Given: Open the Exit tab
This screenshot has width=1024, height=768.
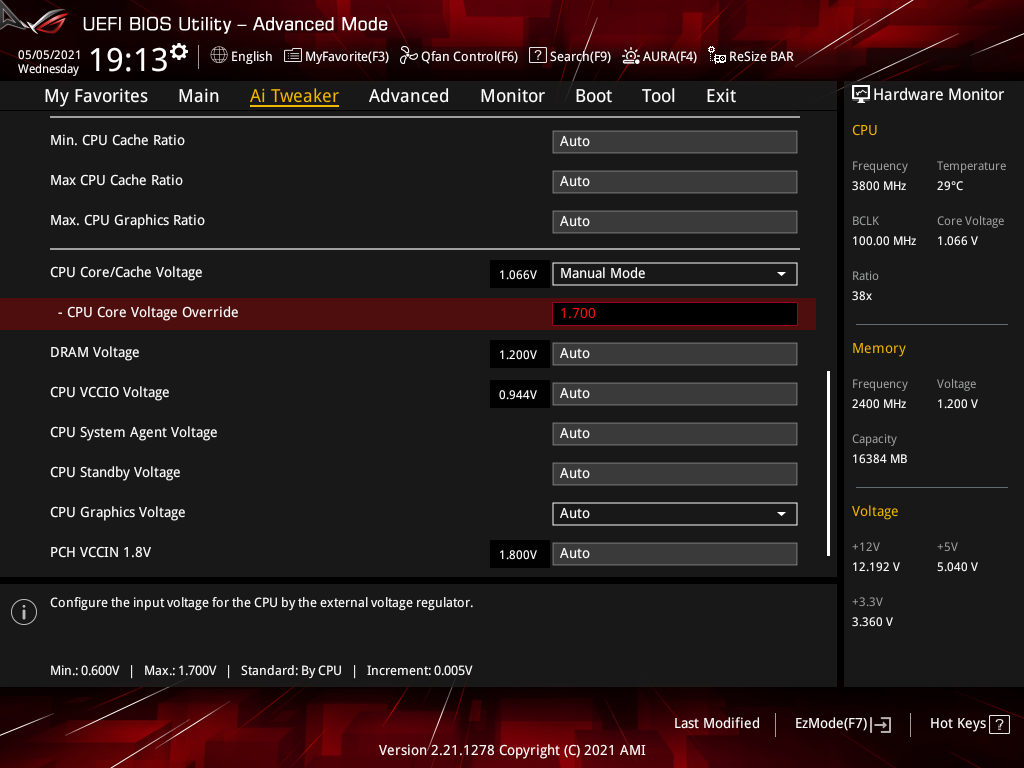Looking at the screenshot, I should 721,96.
